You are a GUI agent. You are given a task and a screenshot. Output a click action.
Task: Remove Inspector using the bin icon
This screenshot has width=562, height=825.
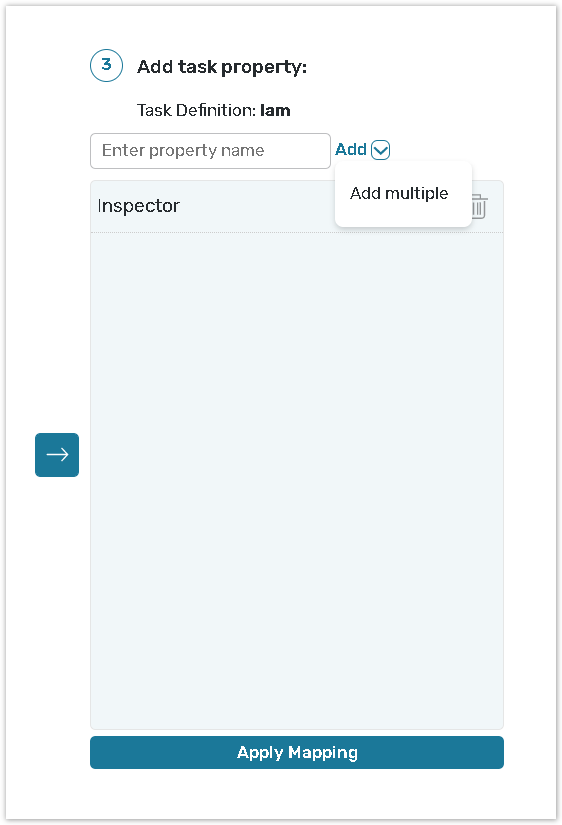tap(479, 206)
